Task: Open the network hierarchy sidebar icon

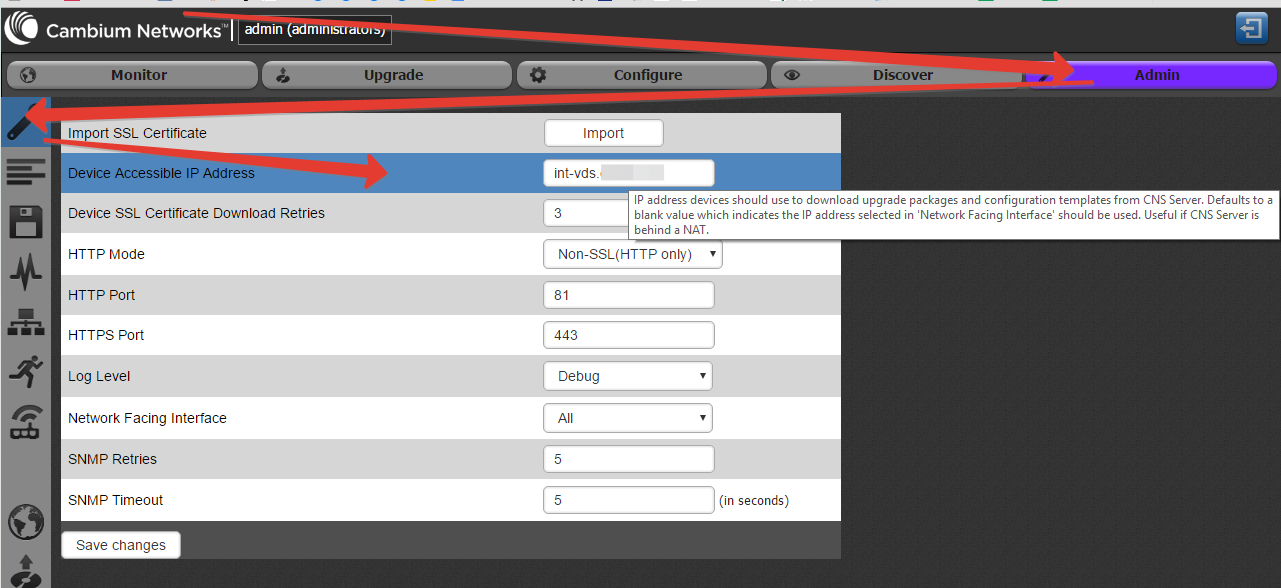Action: (x=25, y=321)
